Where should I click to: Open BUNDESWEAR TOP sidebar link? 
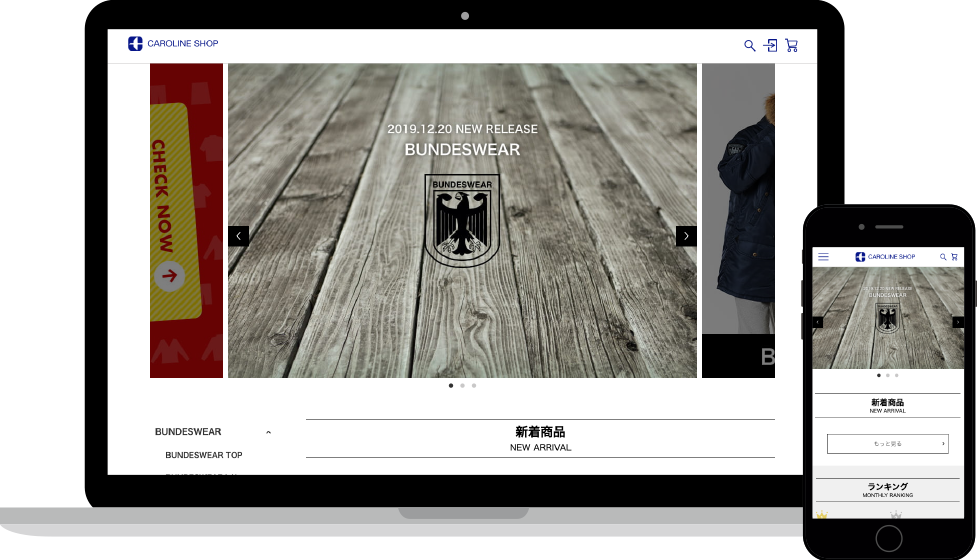(x=204, y=455)
